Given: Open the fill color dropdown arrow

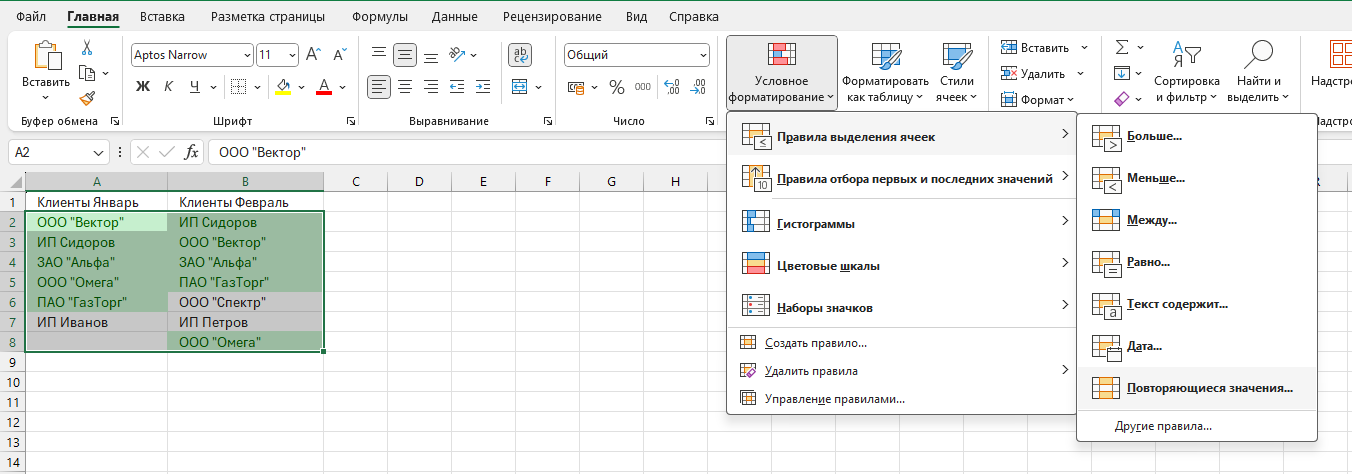Looking at the screenshot, I should (300, 87).
